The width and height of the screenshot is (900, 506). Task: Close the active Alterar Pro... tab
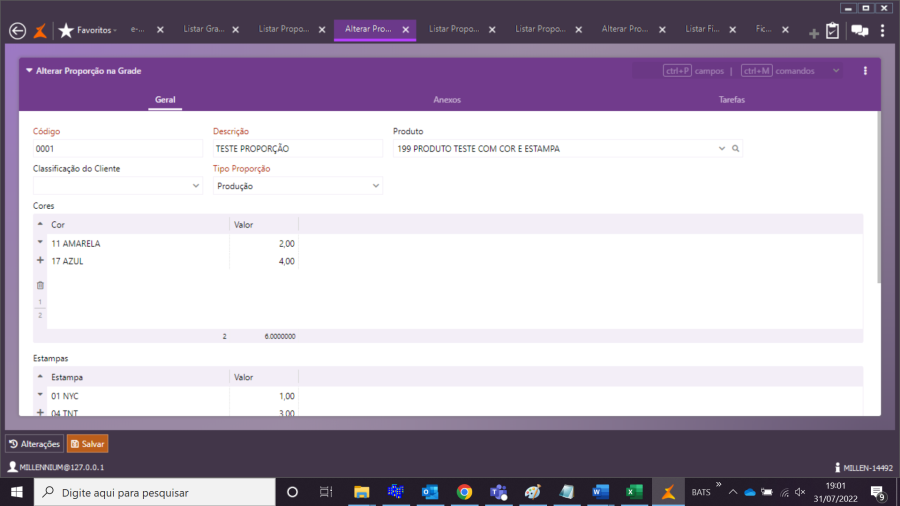(406, 30)
